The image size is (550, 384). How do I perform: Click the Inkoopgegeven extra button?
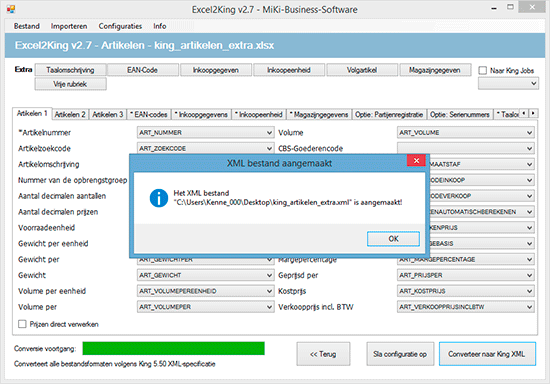[216, 70]
